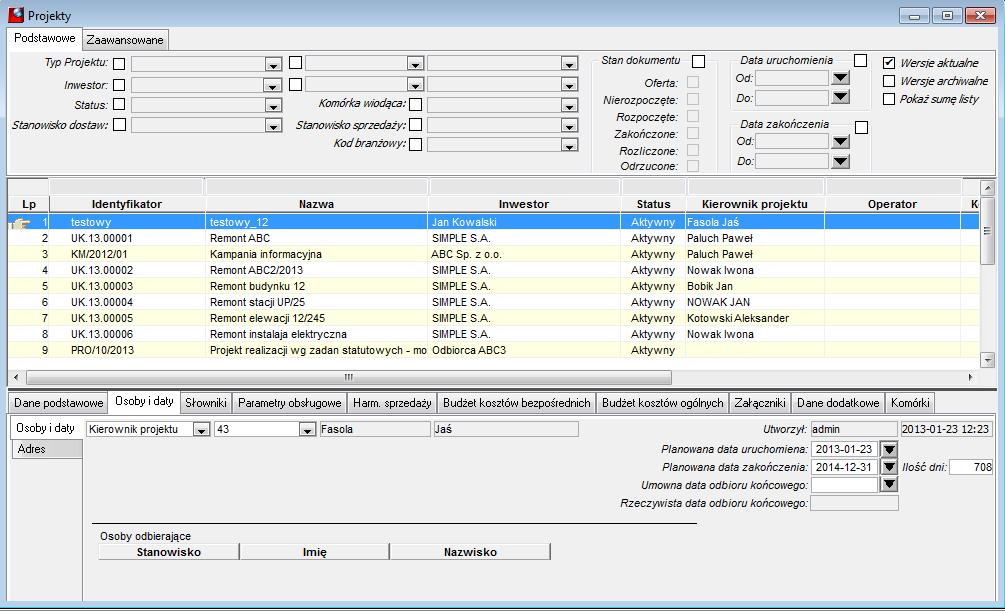Tick the Pokaż sumę listy checkbox
The width and height of the screenshot is (1005, 611).
point(889,99)
